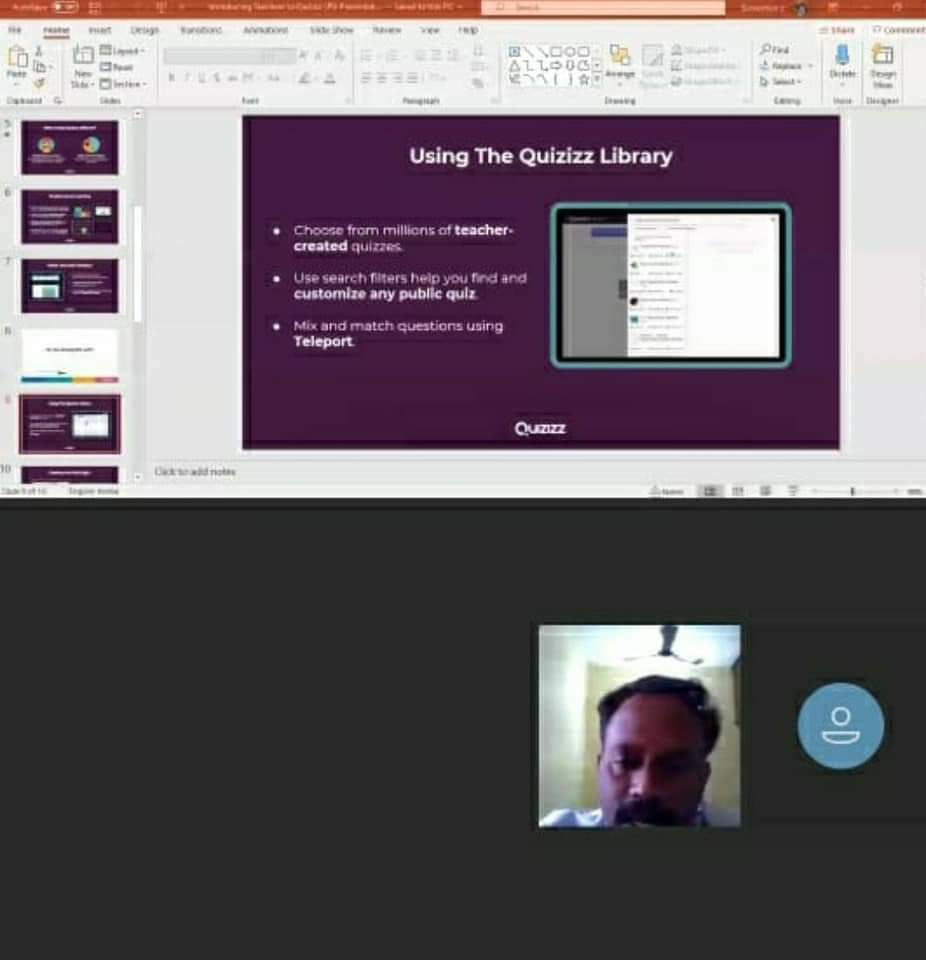Select slide 5 thumbnail with charts
This screenshot has height=960, width=926.
click(x=70, y=148)
